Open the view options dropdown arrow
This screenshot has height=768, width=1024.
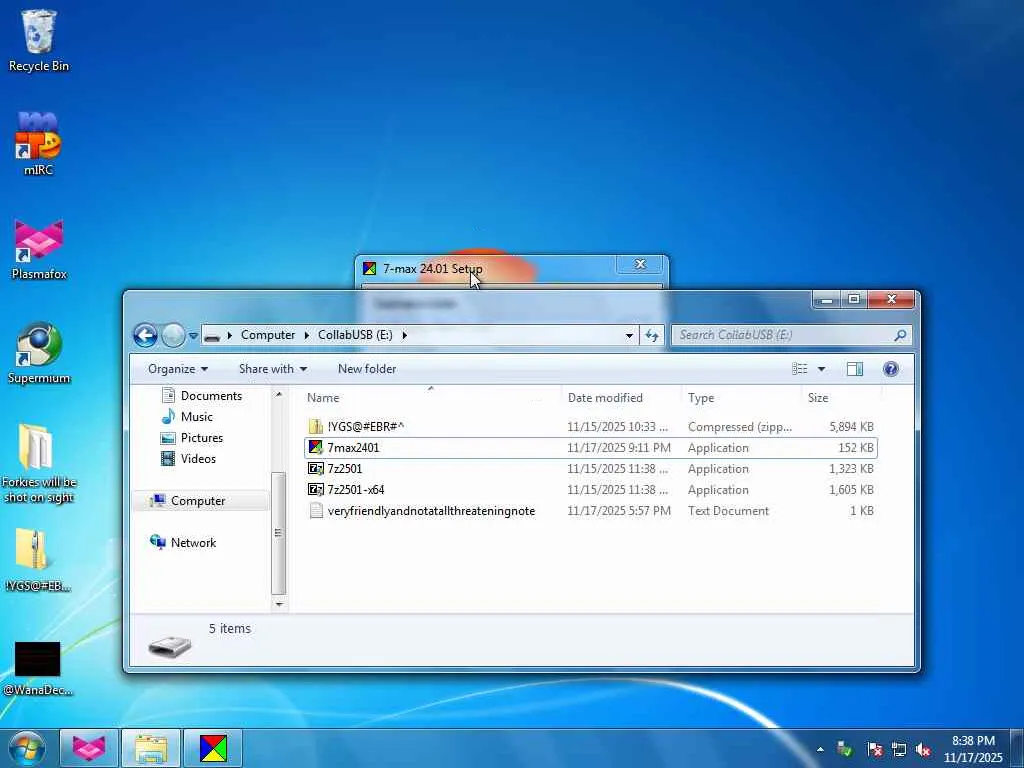822,369
